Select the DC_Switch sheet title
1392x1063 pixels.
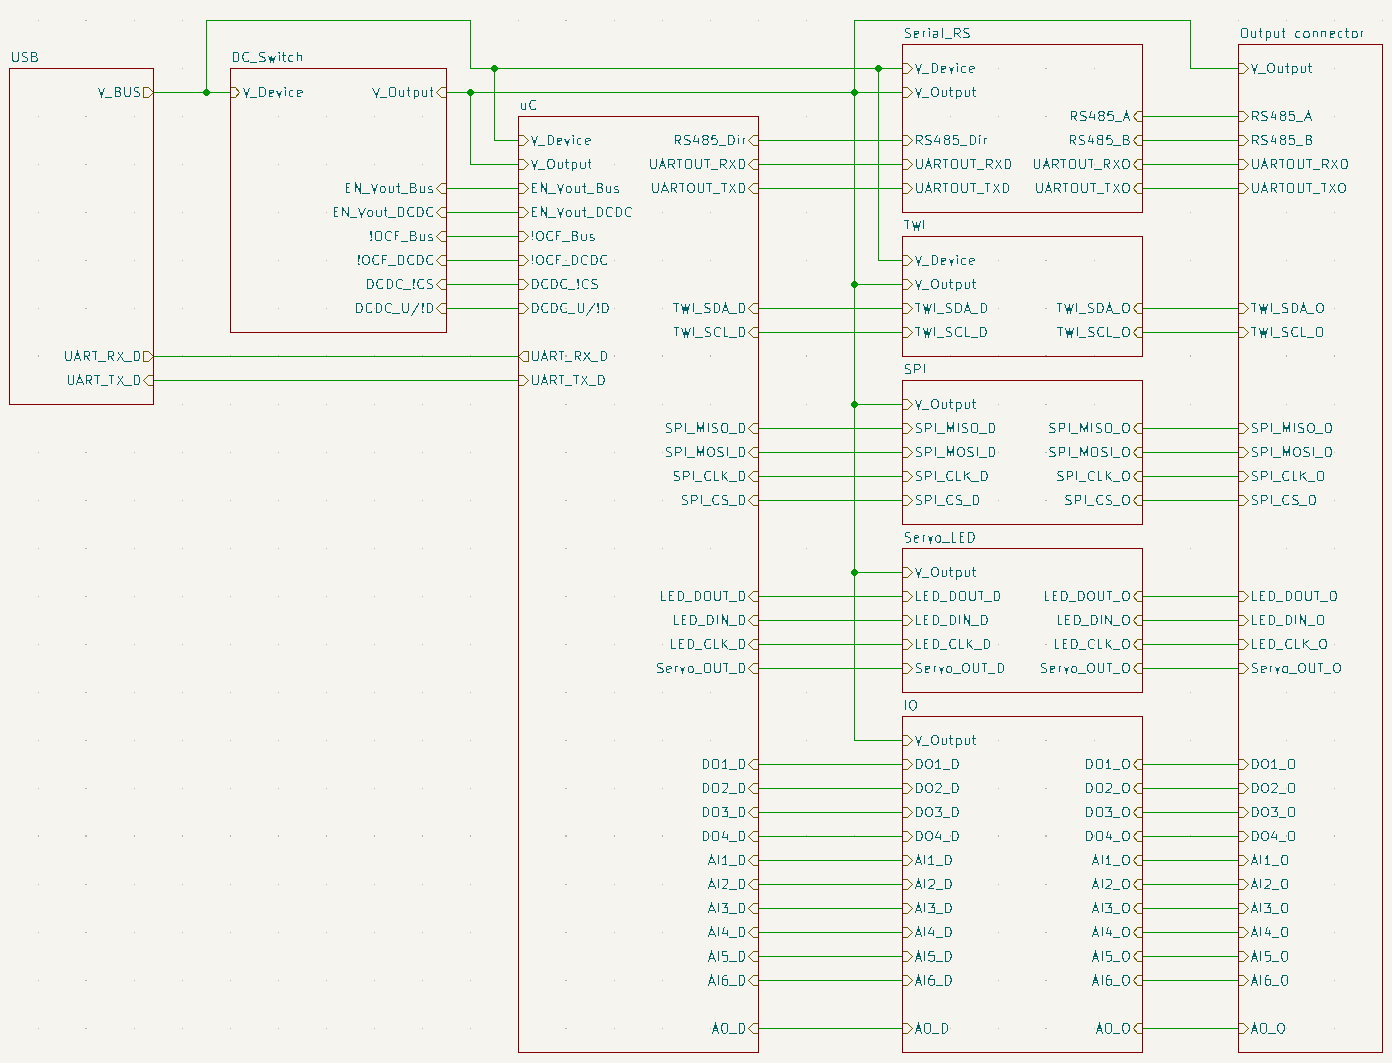(x=267, y=57)
